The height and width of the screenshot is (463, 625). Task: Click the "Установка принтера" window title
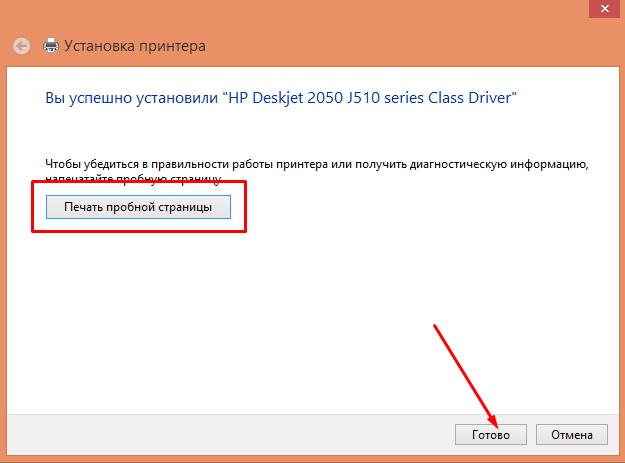pos(135,46)
